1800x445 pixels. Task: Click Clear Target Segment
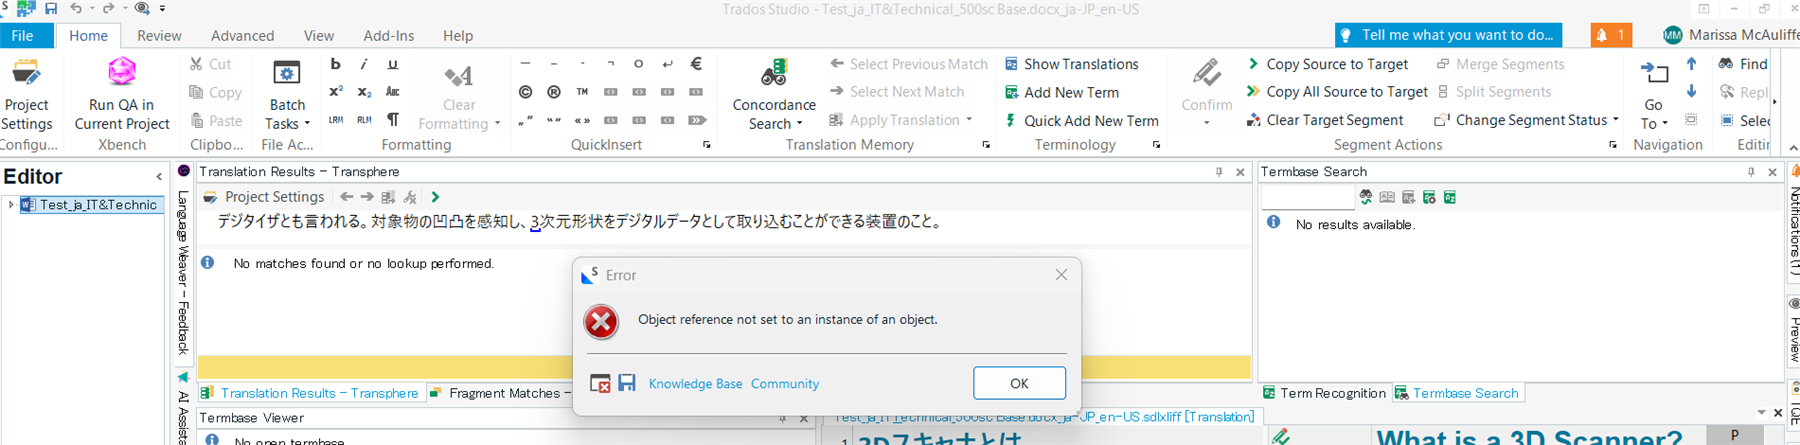click(x=1325, y=120)
